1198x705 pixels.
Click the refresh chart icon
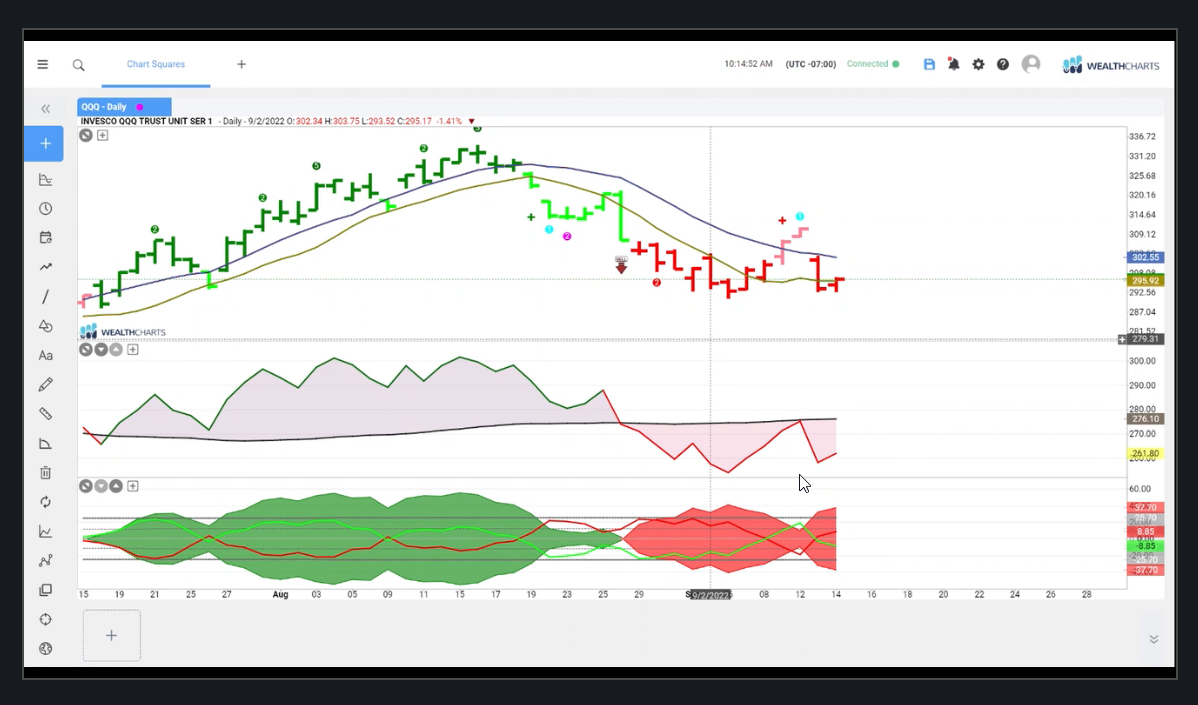click(x=46, y=502)
